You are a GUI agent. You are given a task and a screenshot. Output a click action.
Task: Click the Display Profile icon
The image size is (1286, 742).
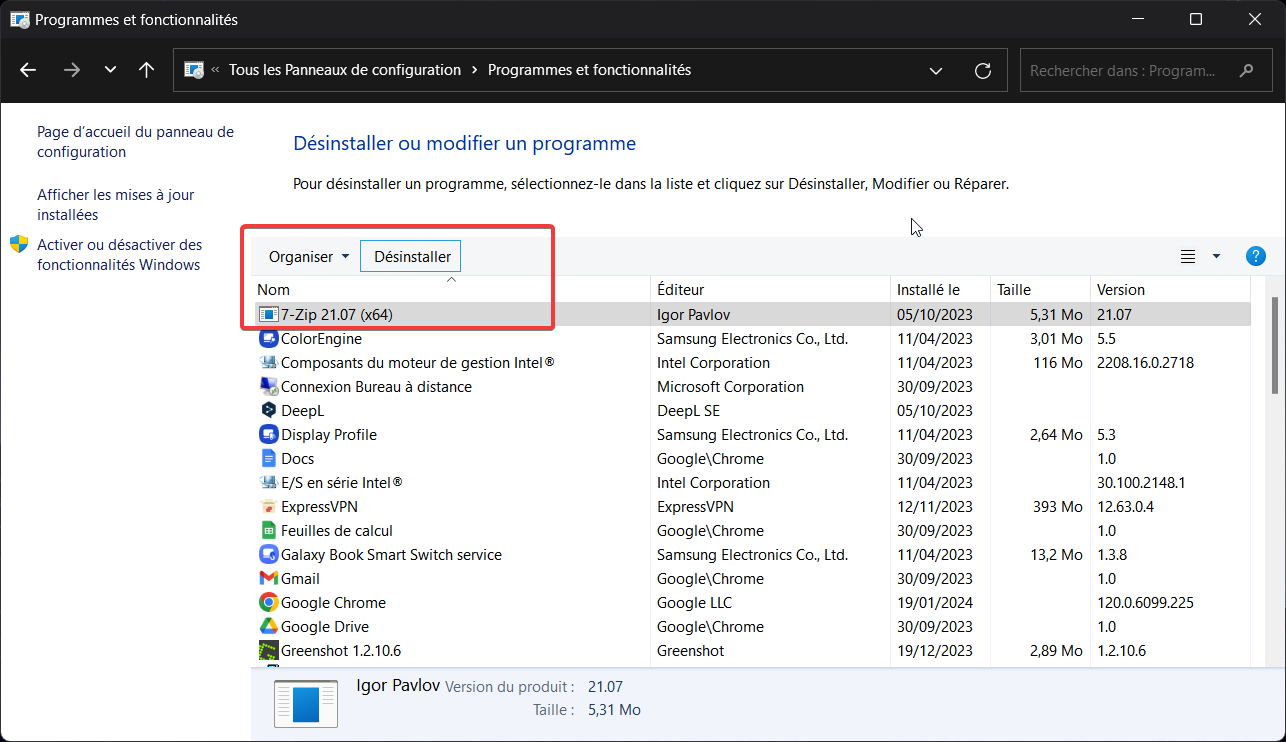pyautogui.click(x=268, y=435)
